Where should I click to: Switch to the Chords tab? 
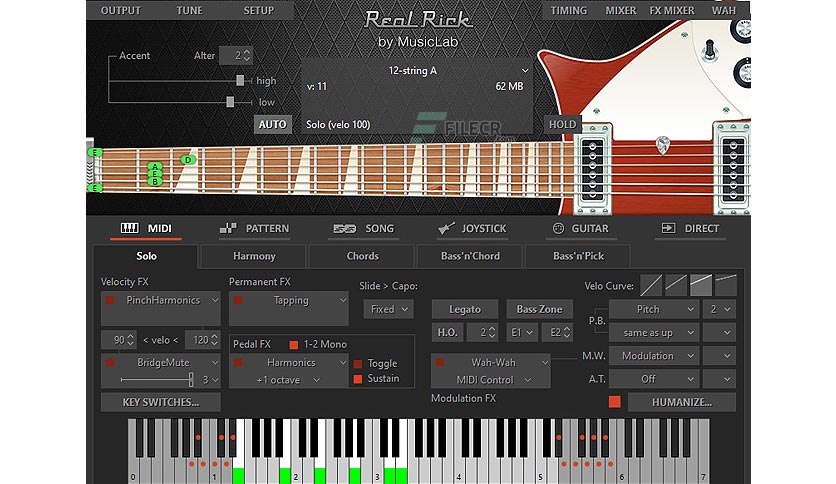[x=363, y=256]
